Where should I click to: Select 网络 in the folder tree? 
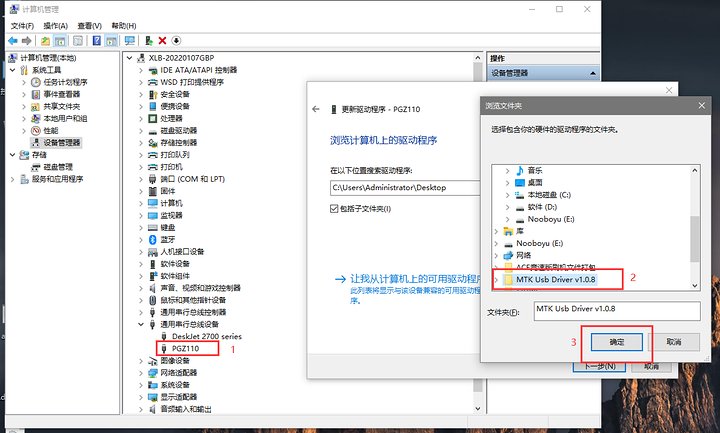[523, 255]
